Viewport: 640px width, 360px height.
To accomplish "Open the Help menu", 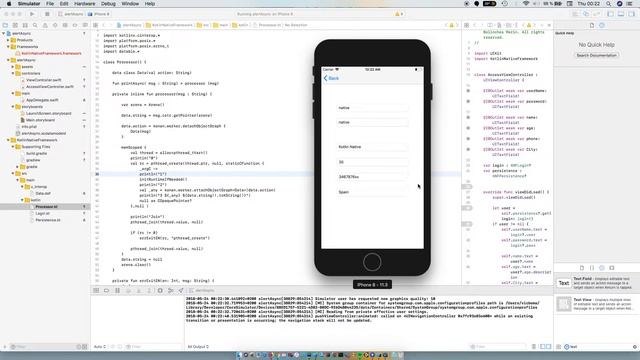I will pos(150,4).
